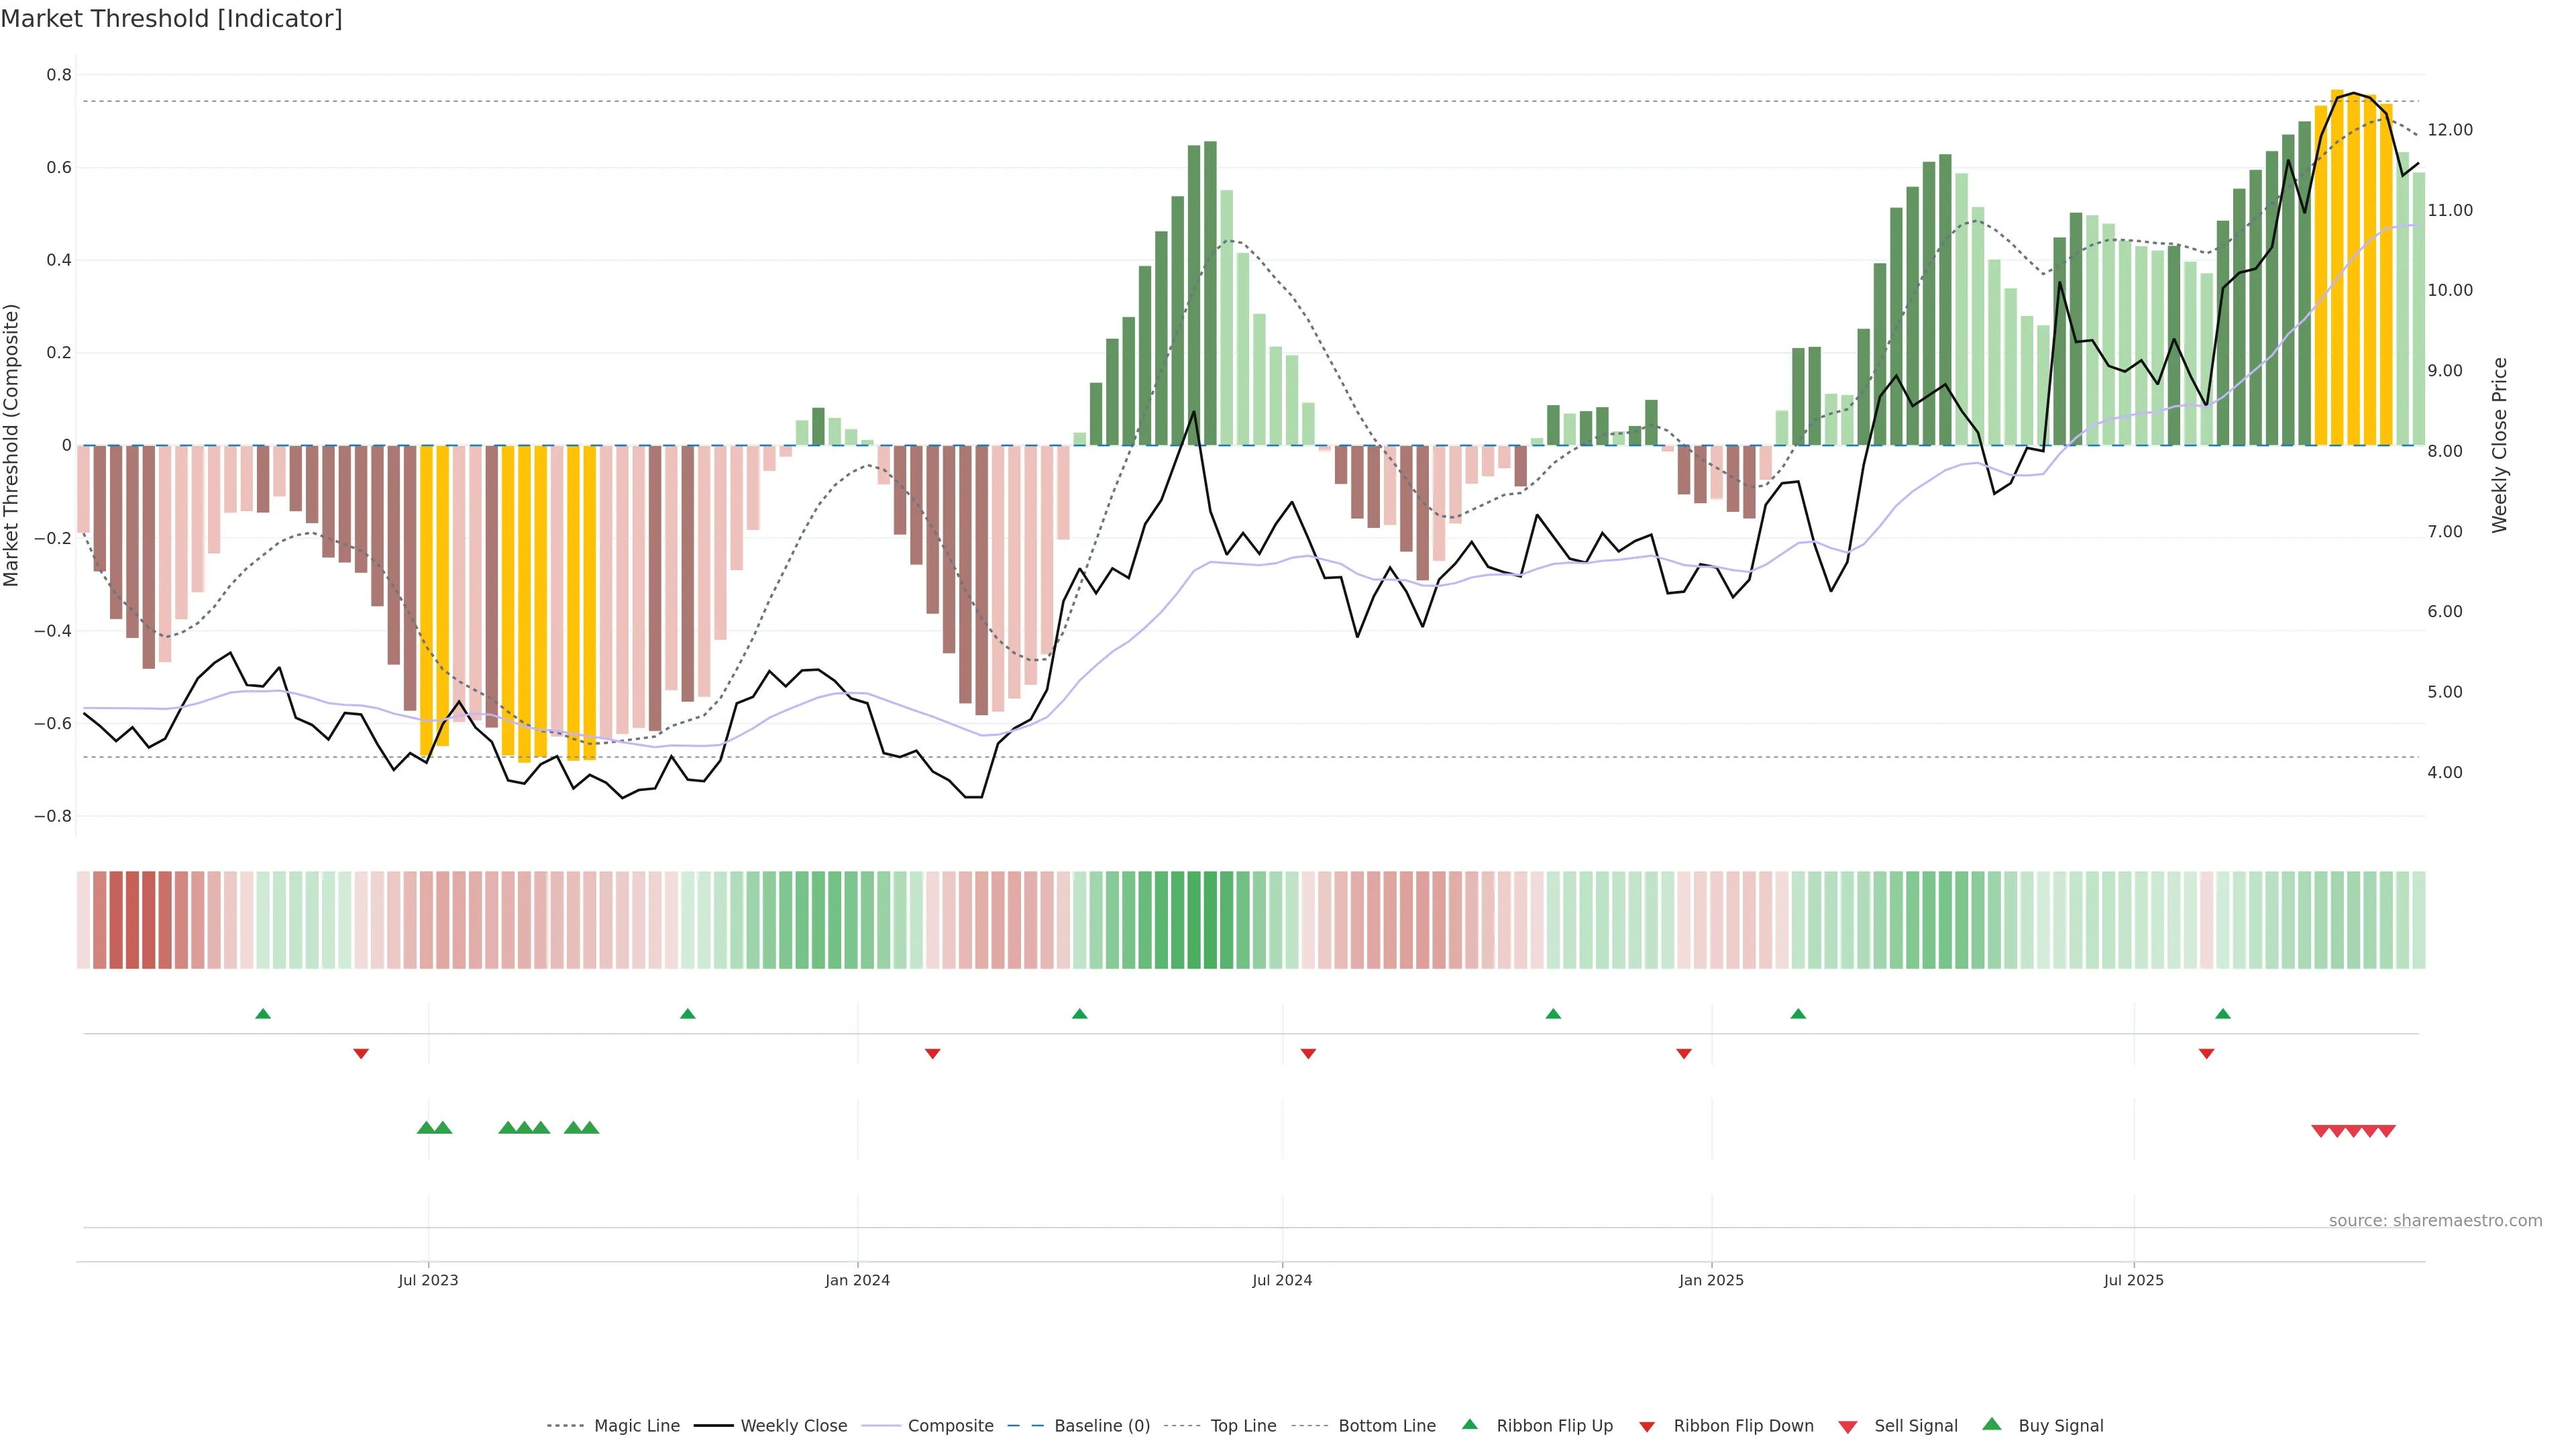Viewport: 2576px width, 1449px height.
Task: Click the Ribbon Flip Down legend triangle icon
Action: (1646, 1427)
